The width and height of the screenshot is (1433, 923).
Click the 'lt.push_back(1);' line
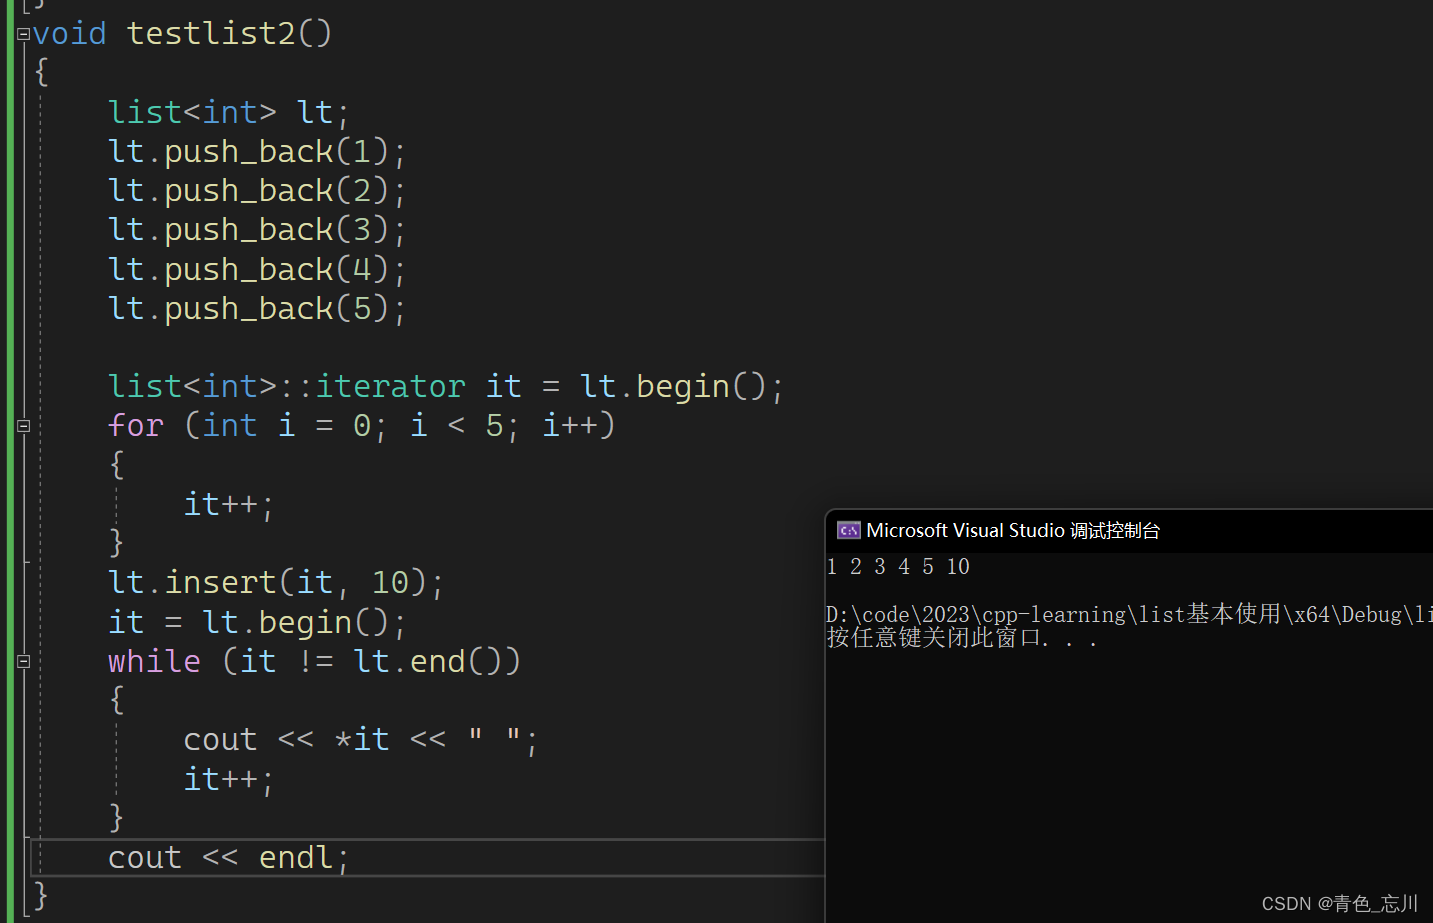point(257,152)
